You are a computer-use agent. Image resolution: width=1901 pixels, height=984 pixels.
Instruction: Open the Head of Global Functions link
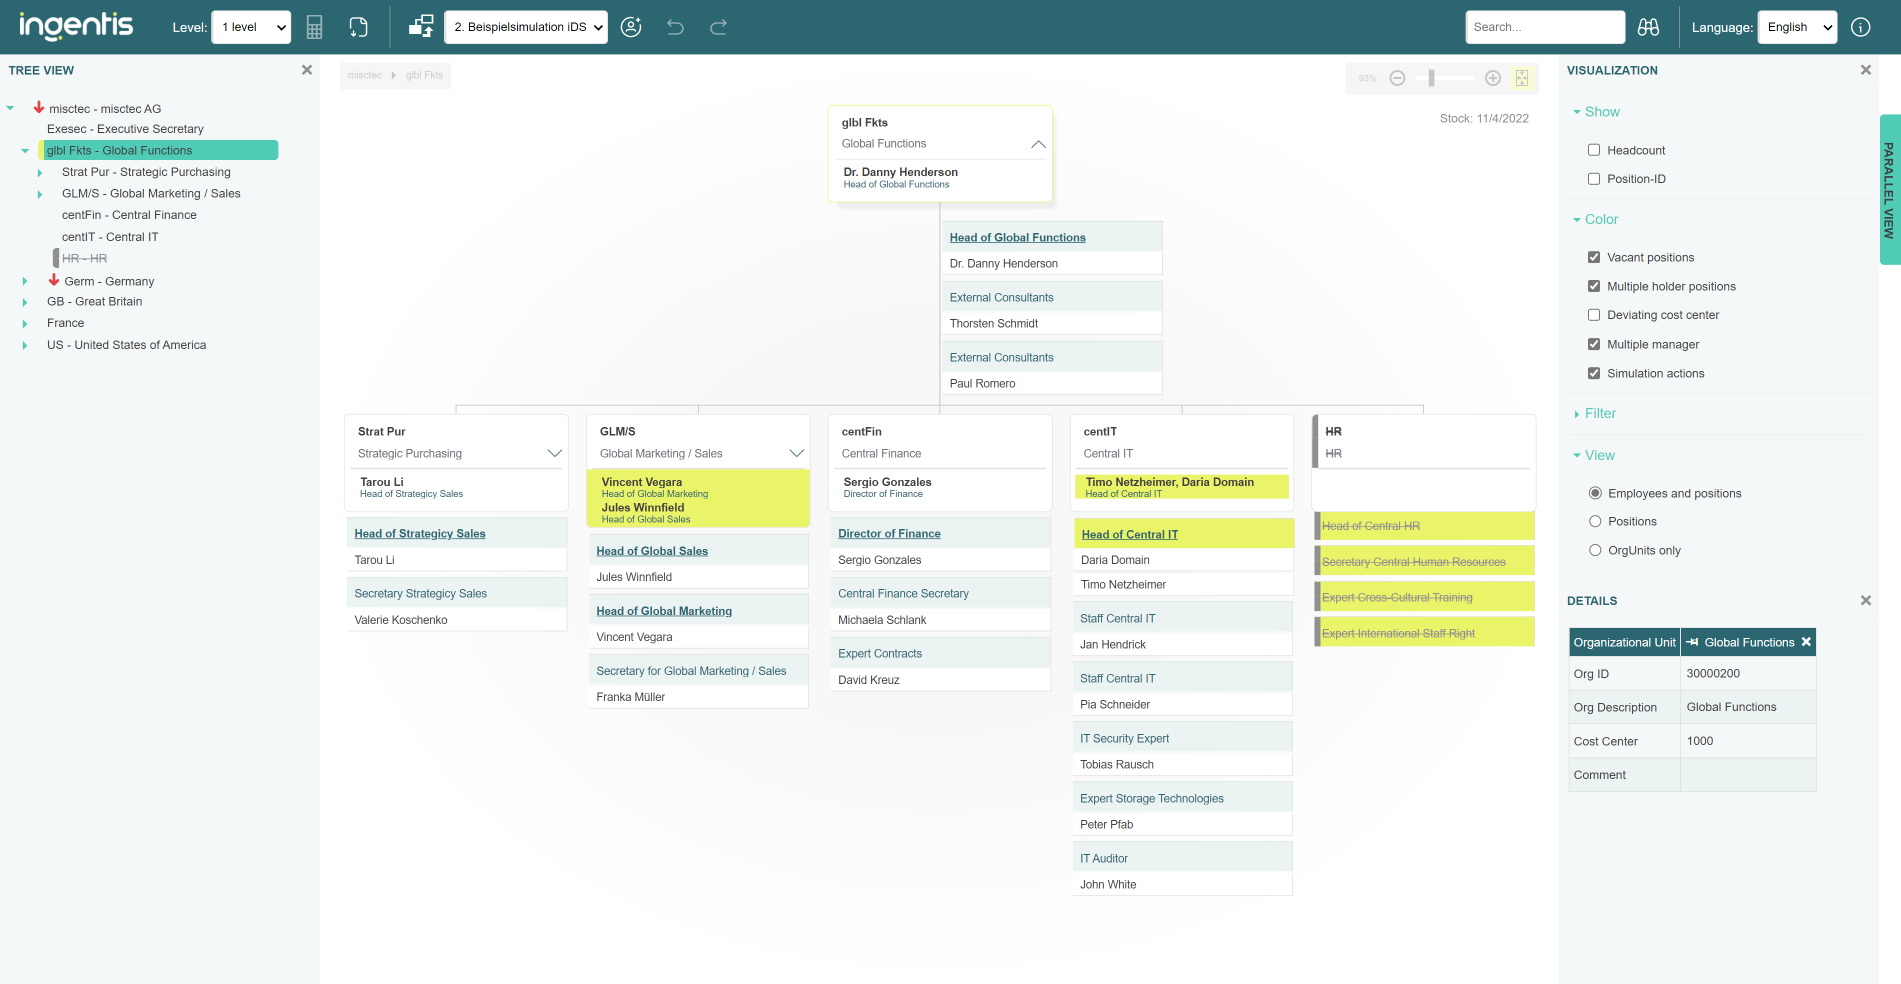point(1017,237)
